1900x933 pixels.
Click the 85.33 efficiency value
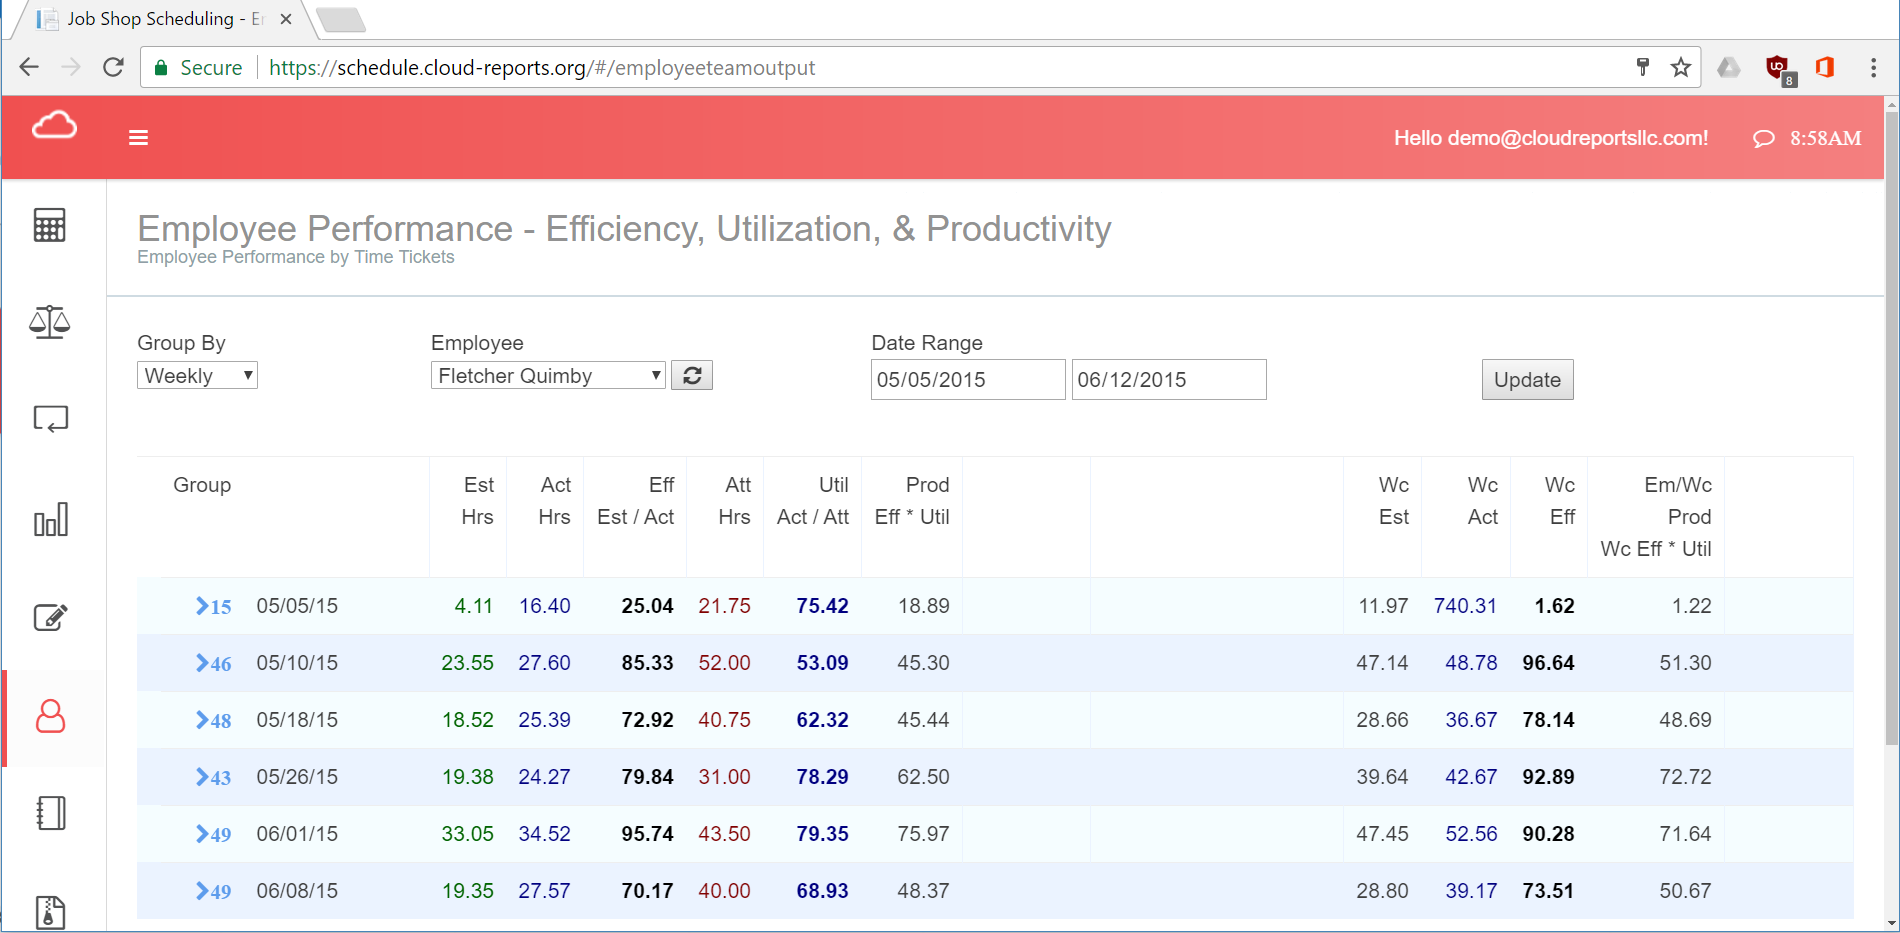point(647,663)
